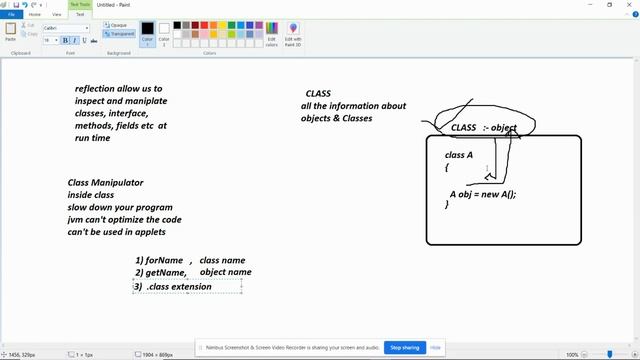The height and width of the screenshot is (360, 640).
Task: Adjust the zoom slider handle
Action: click(x=609, y=355)
